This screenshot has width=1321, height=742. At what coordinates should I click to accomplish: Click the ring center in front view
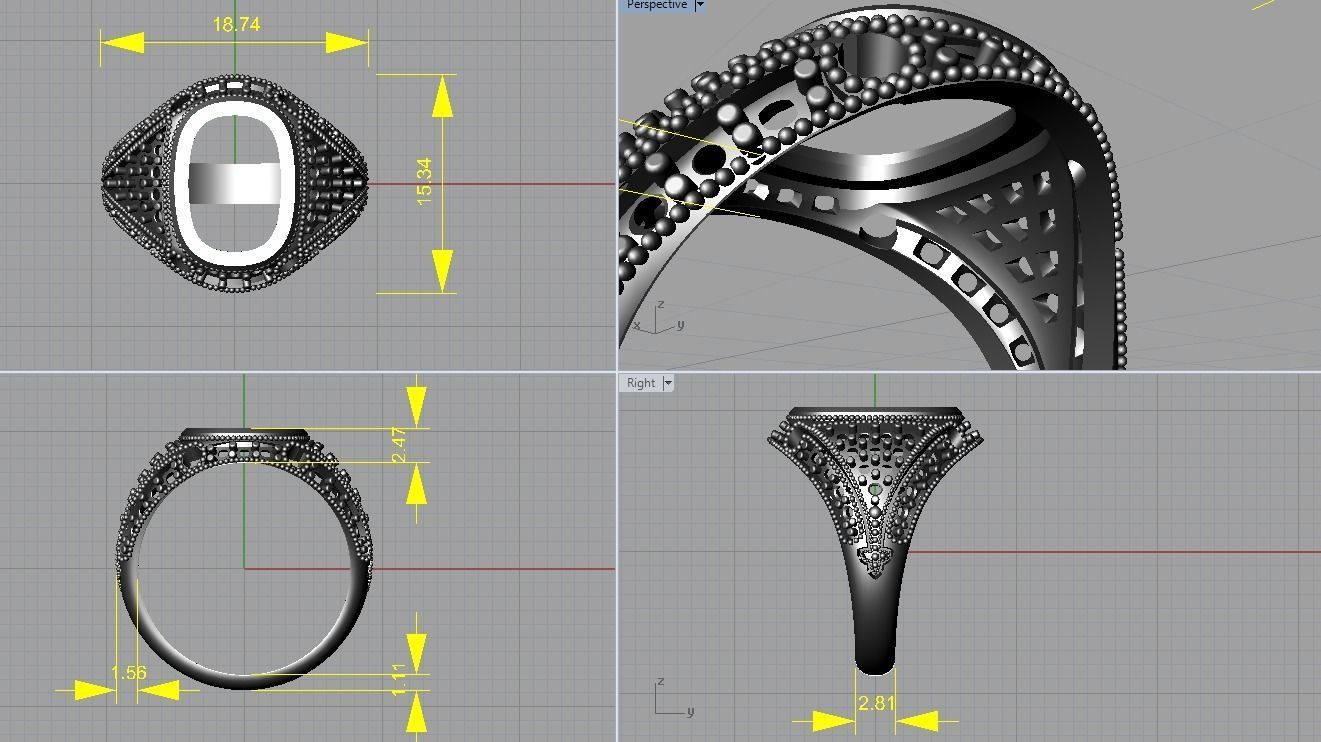244,569
